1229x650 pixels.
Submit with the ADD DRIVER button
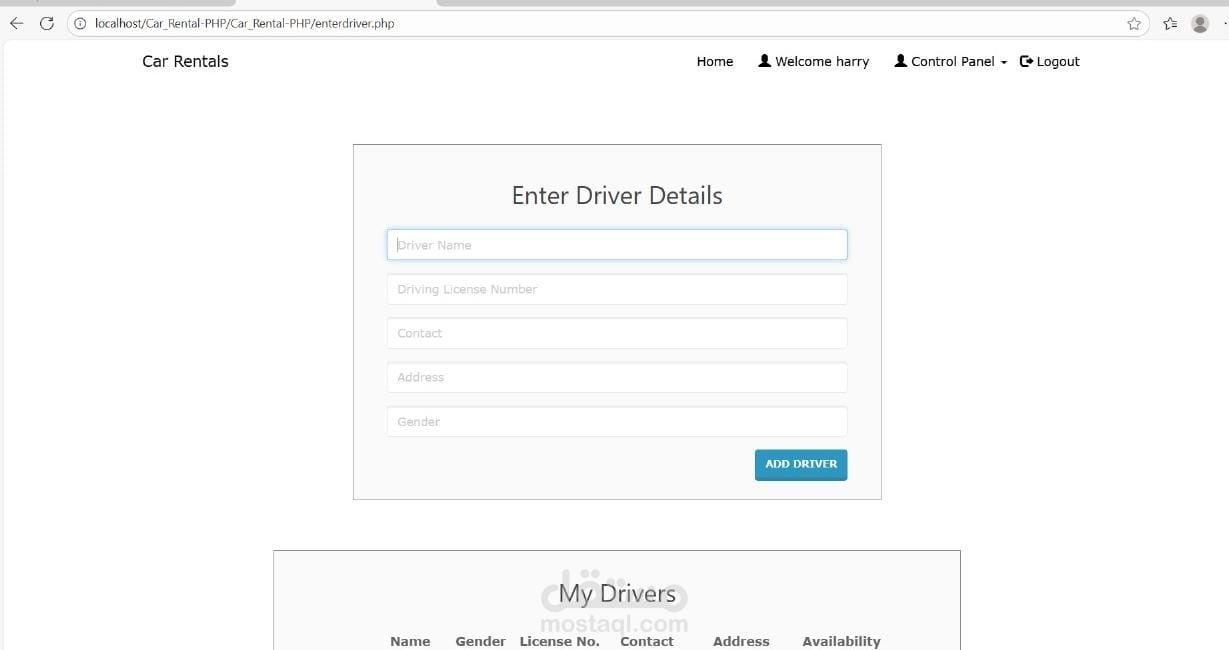click(x=801, y=464)
